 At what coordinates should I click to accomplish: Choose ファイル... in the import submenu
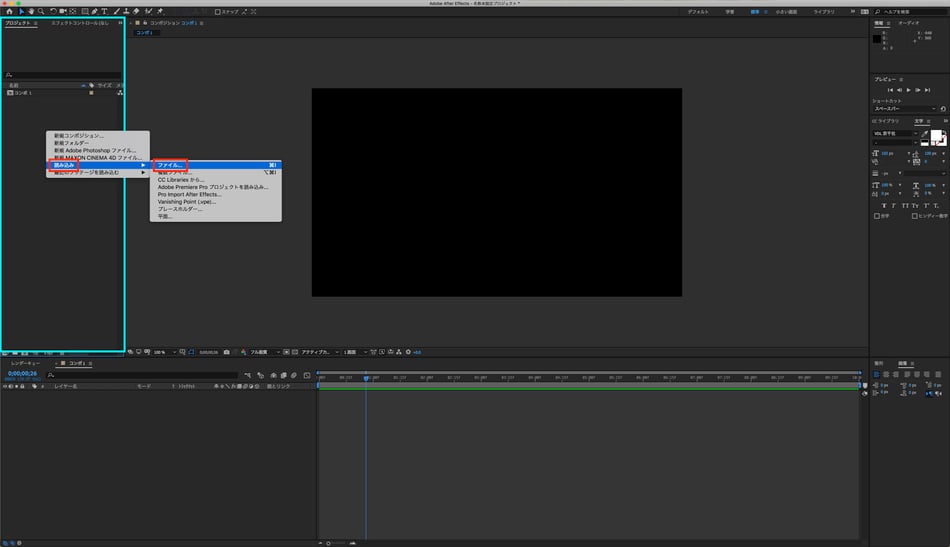click(x=170, y=165)
